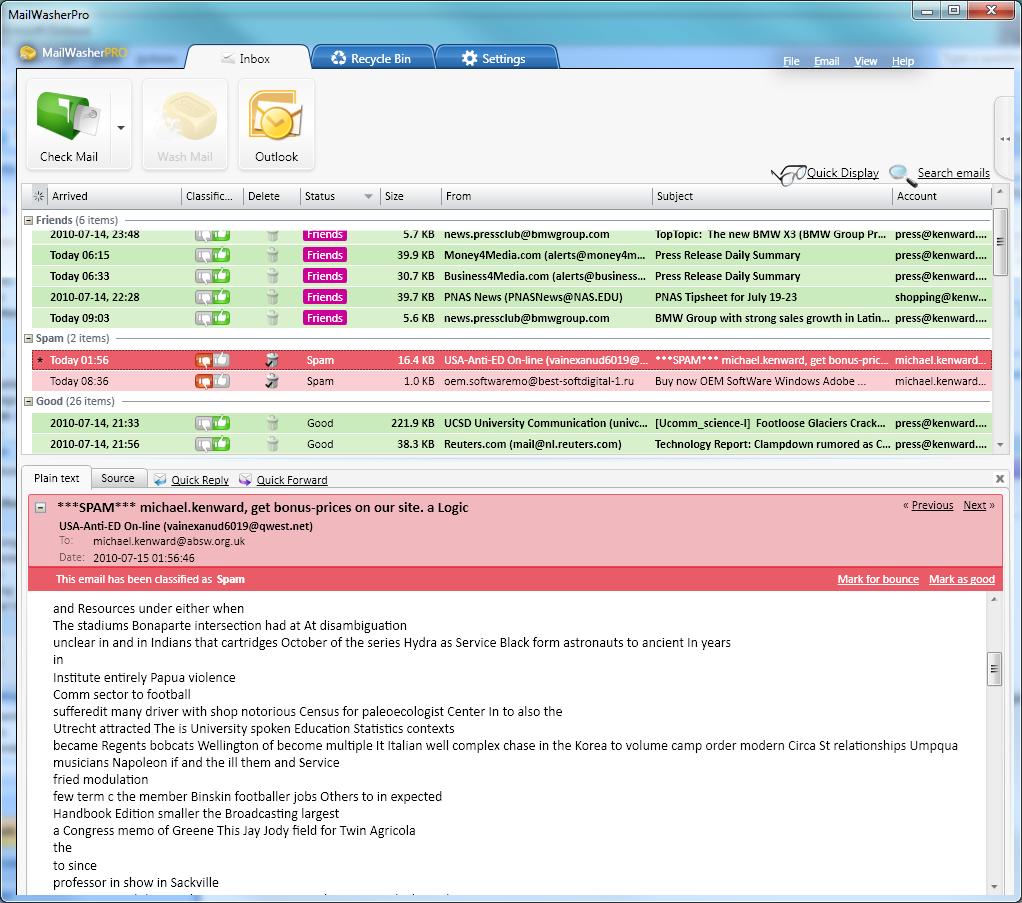Toggle delete trash for UCSD University email
Image resolution: width=1022 pixels, height=903 pixels.
click(272, 422)
